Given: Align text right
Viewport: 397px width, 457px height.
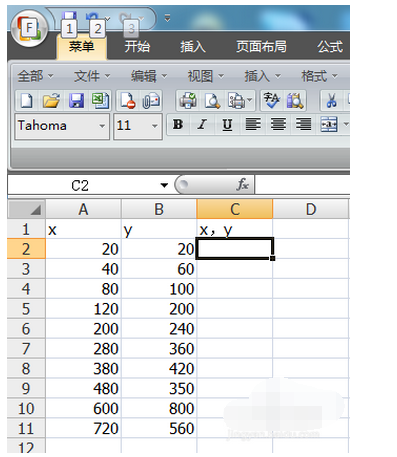Looking at the screenshot, I should point(303,125).
